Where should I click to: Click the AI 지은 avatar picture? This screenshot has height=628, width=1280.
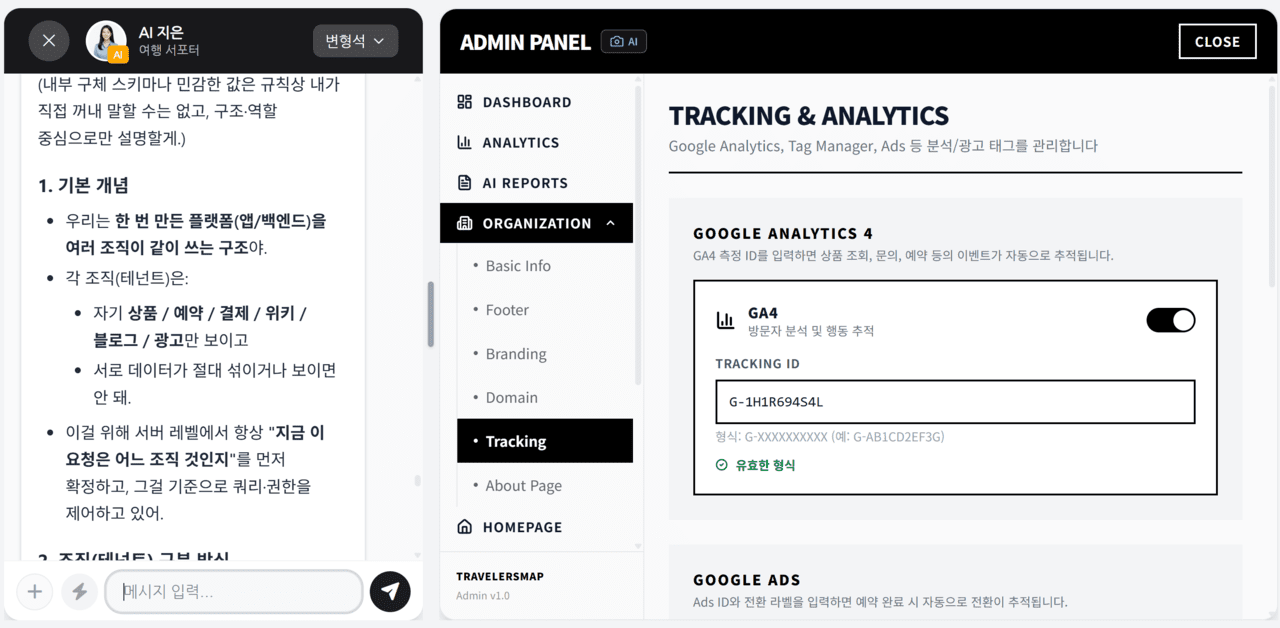pyautogui.click(x=106, y=41)
